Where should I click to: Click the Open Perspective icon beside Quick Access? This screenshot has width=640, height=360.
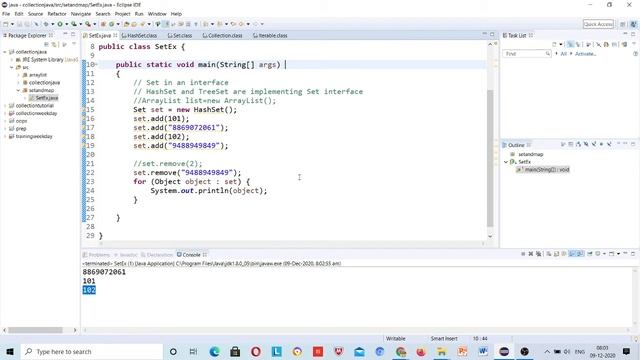623,24
